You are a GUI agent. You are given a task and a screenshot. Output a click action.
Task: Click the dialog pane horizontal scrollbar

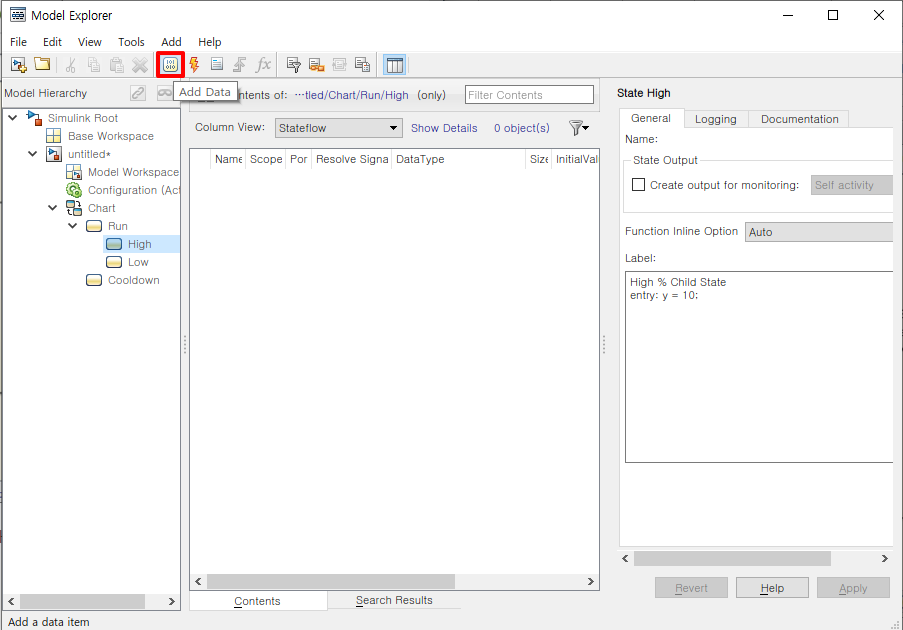732,559
